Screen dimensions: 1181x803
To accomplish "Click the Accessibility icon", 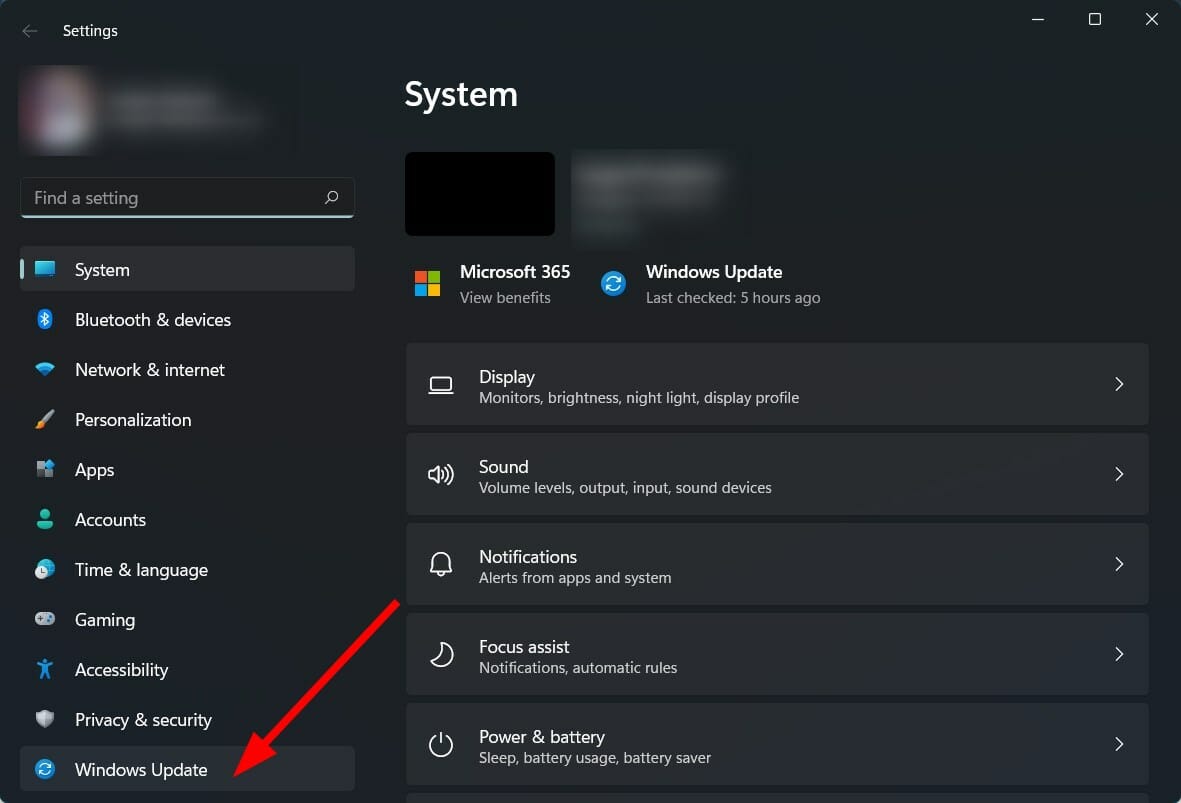I will pos(45,669).
